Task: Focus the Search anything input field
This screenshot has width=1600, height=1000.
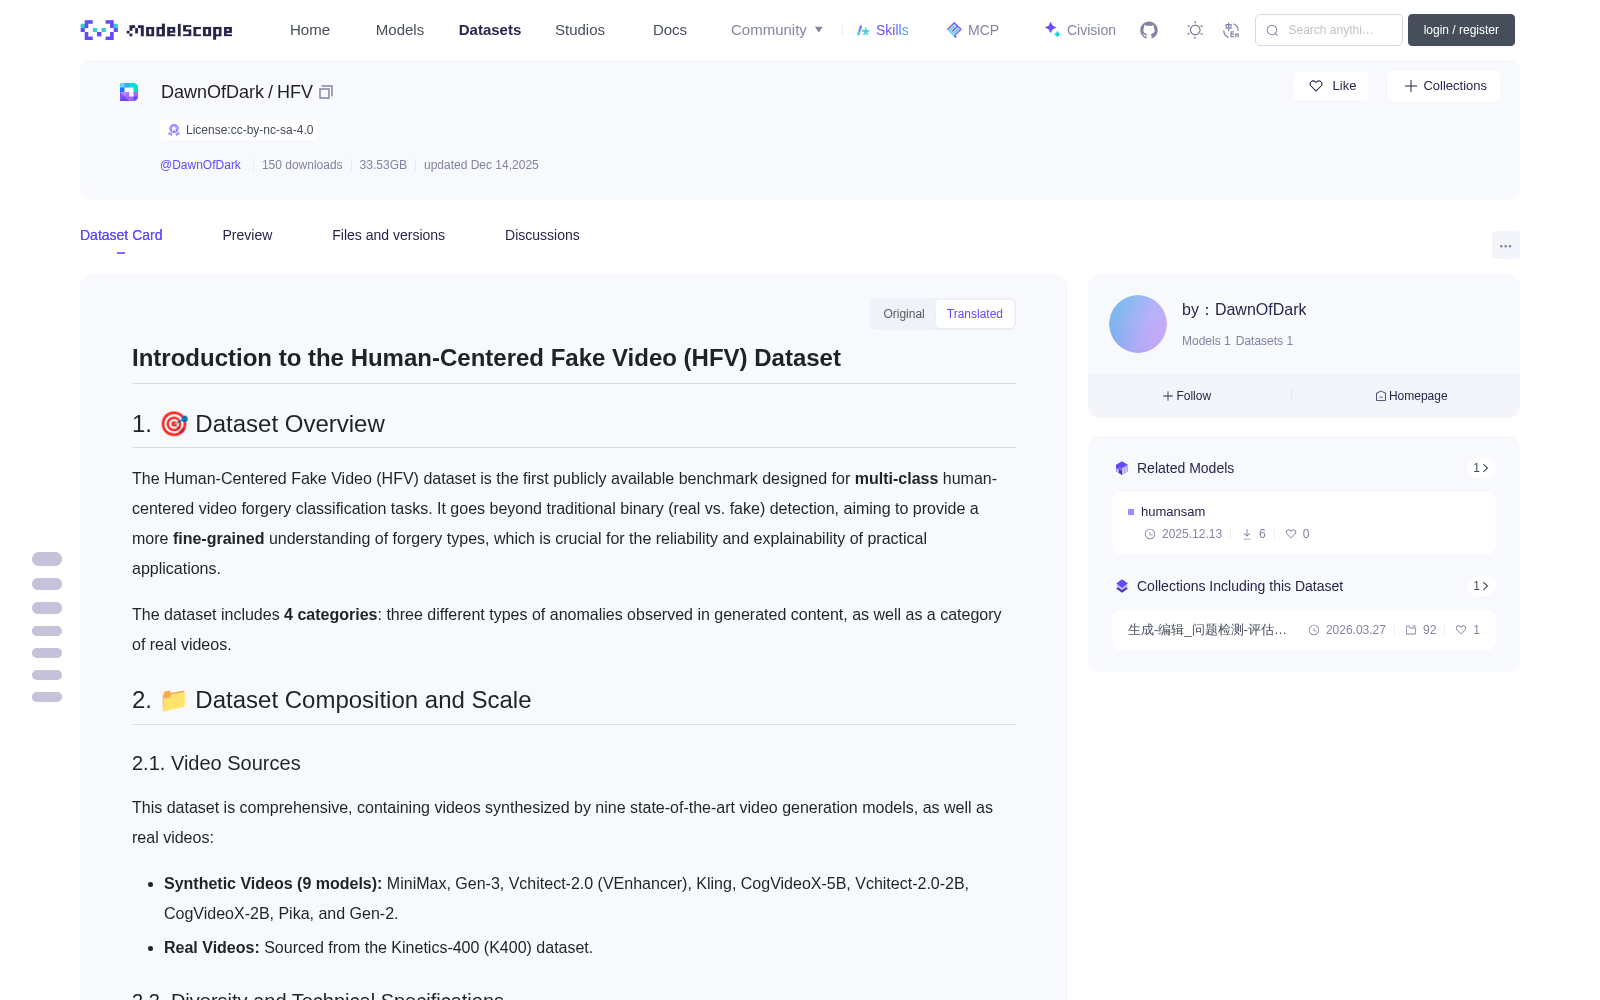Action: pos(1329,30)
